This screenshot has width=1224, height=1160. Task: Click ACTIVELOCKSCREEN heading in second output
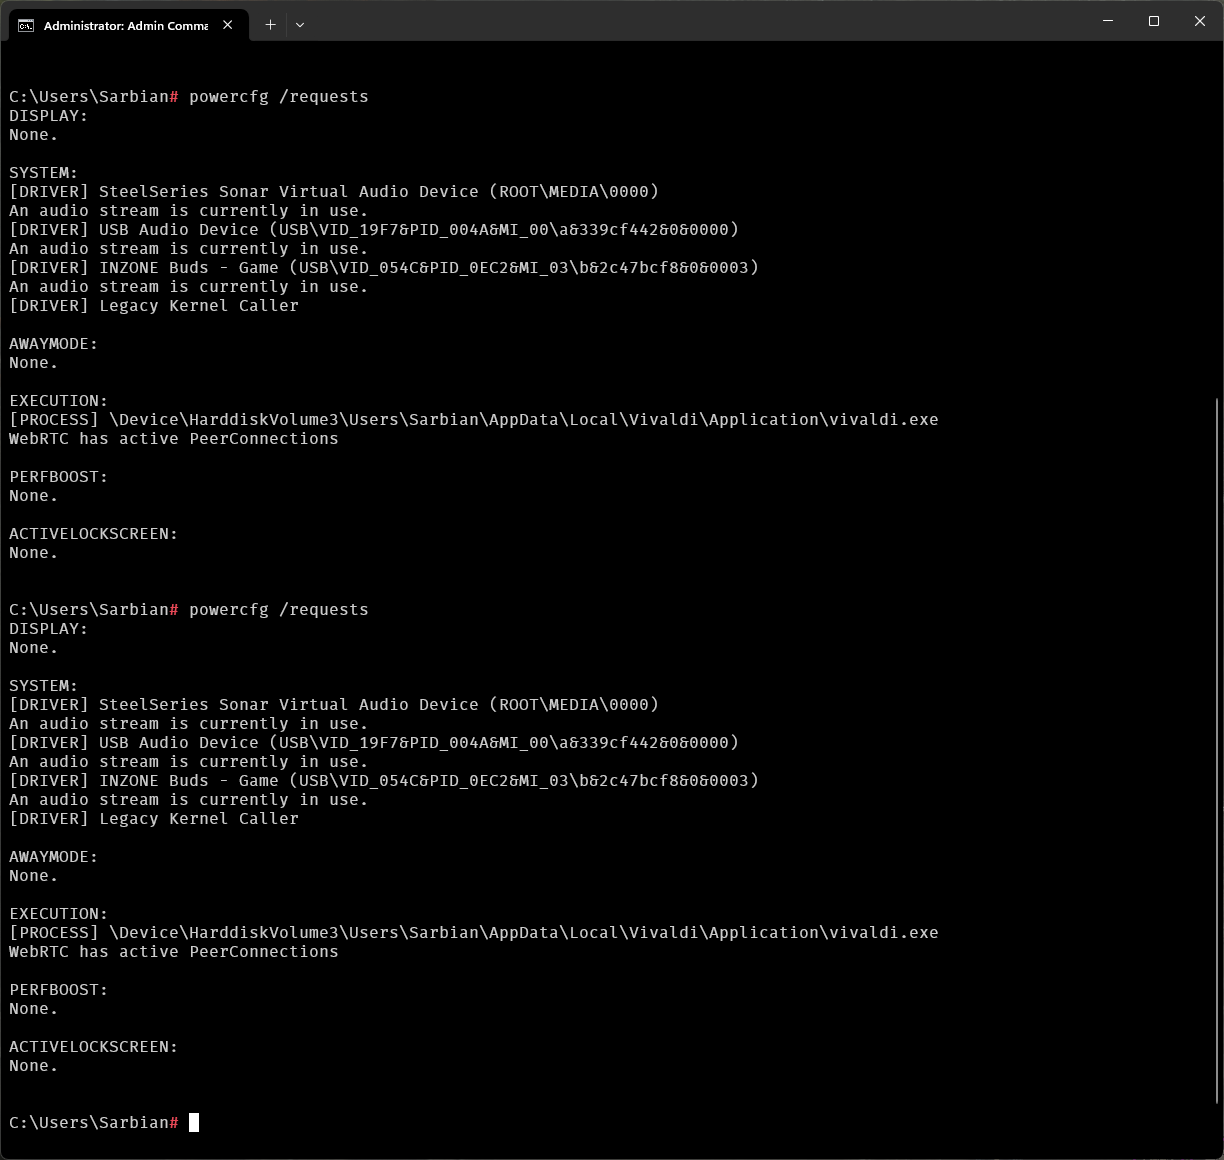click(x=93, y=1047)
